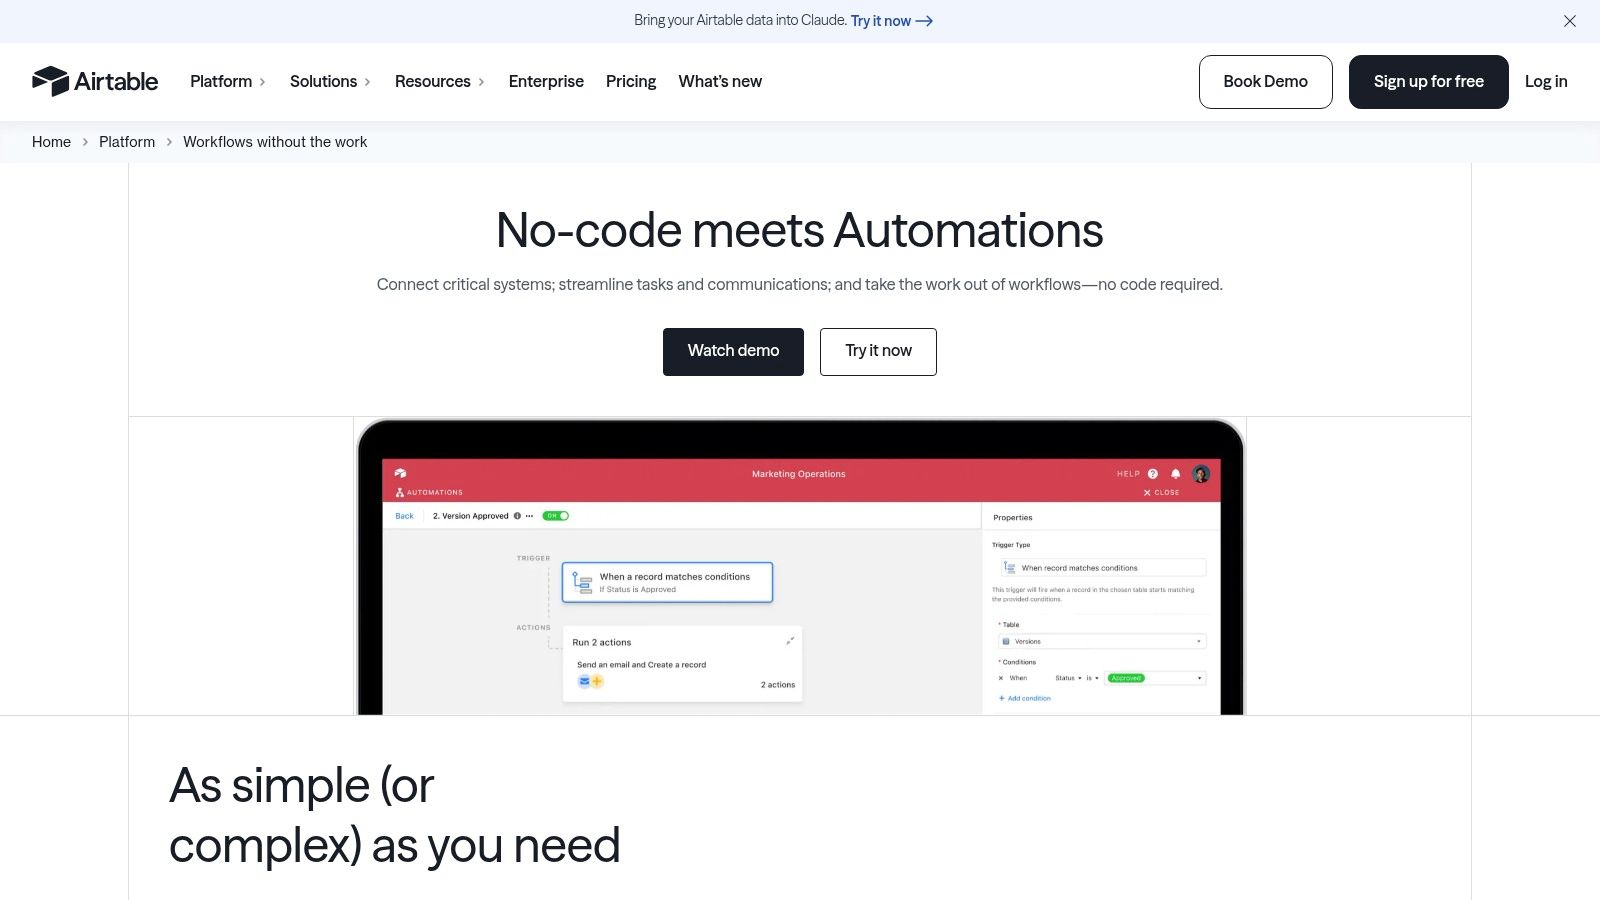Click the Marketing Operations title in mockup
1600x900 pixels.
[799, 474]
